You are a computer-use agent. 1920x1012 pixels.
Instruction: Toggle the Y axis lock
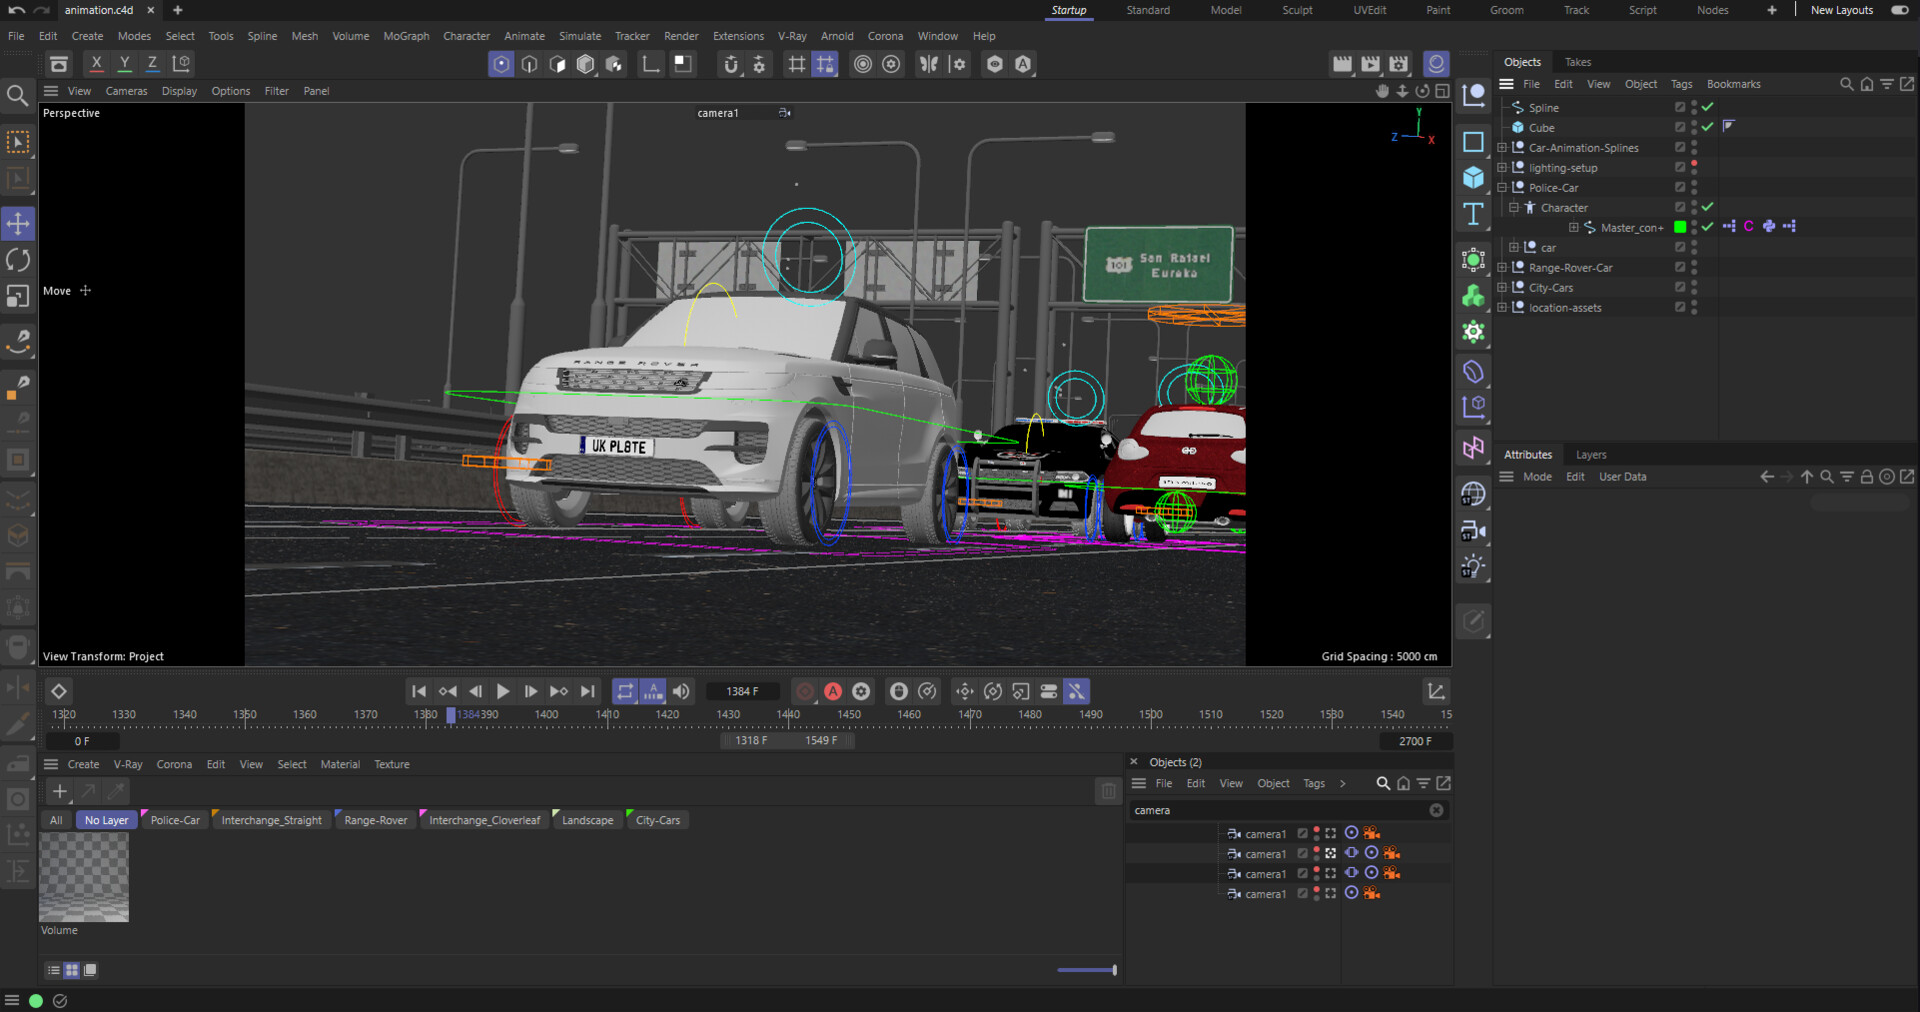tap(125, 63)
